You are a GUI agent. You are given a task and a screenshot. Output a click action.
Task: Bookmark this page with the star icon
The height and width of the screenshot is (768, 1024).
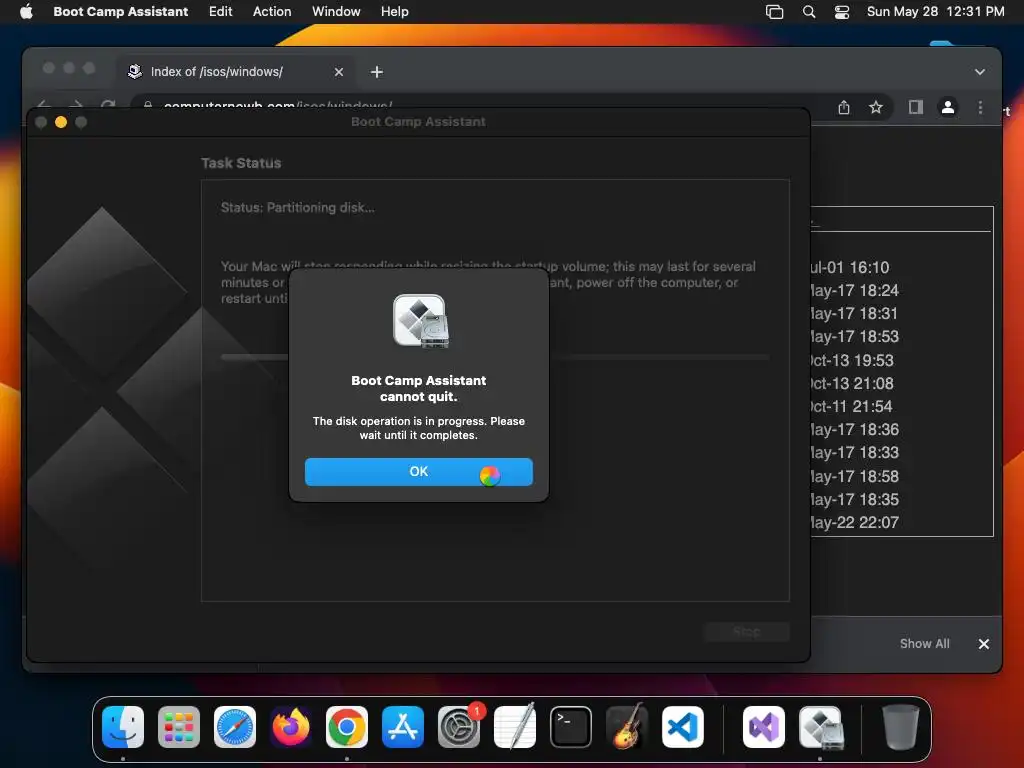[876, 107]
